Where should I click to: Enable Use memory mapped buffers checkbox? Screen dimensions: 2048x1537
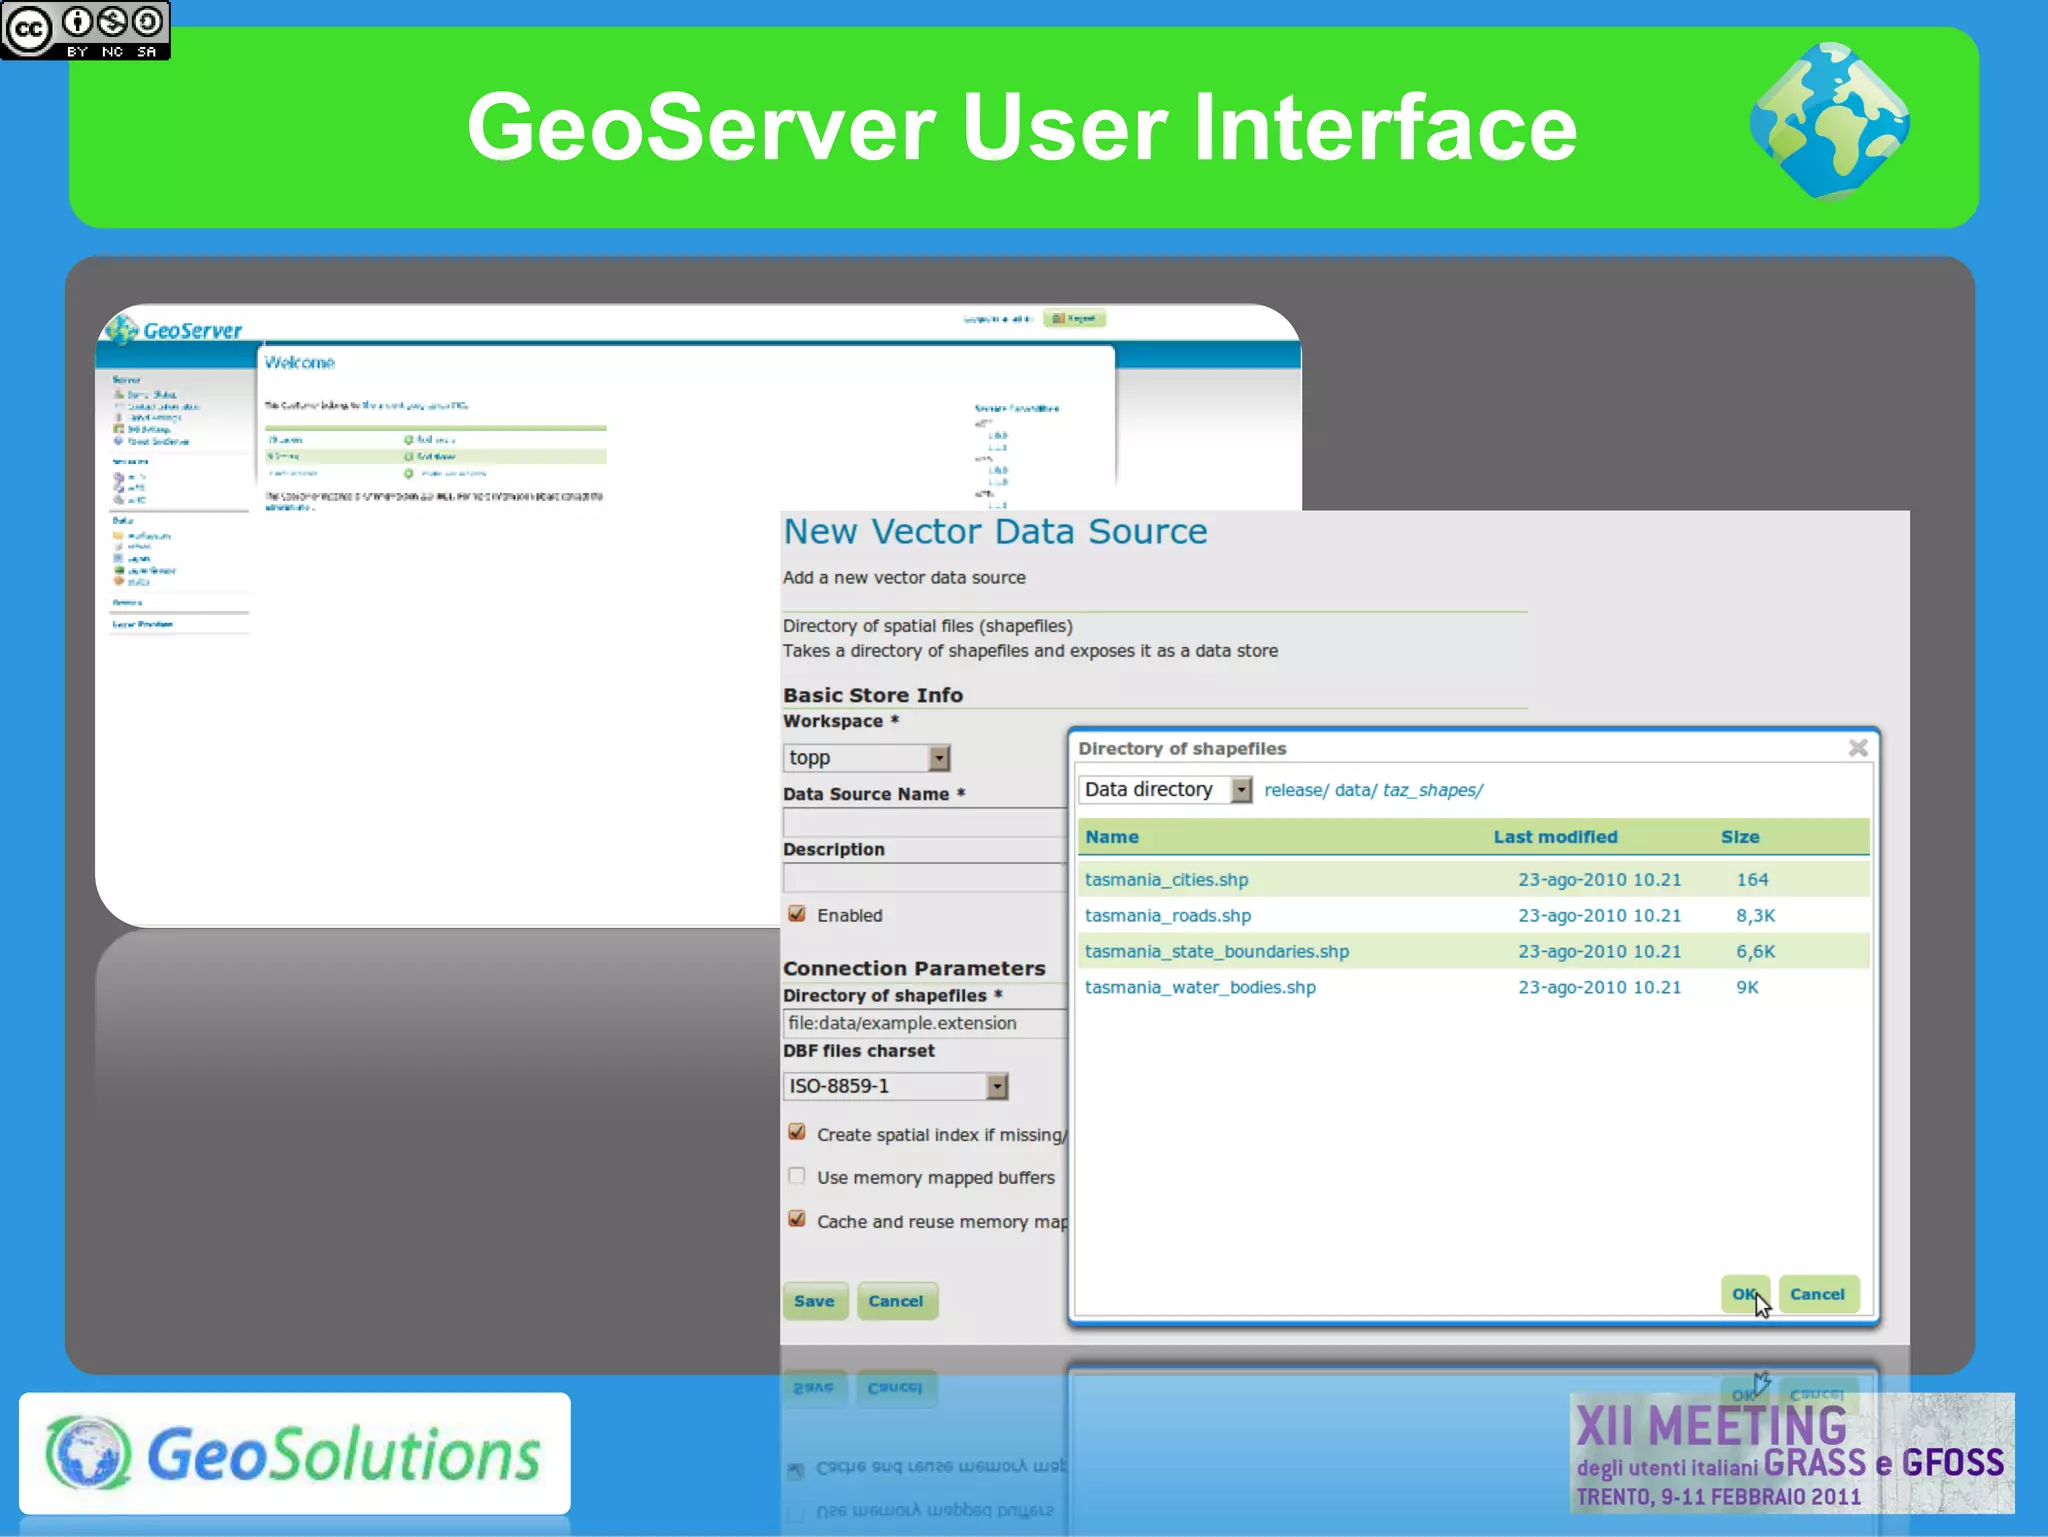797,1176
